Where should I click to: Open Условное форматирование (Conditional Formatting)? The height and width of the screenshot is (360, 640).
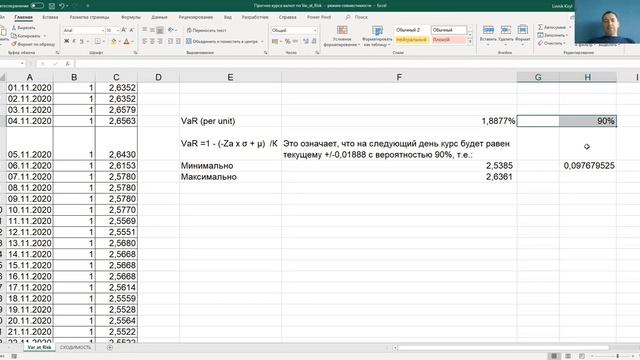(x=342, y=36)
